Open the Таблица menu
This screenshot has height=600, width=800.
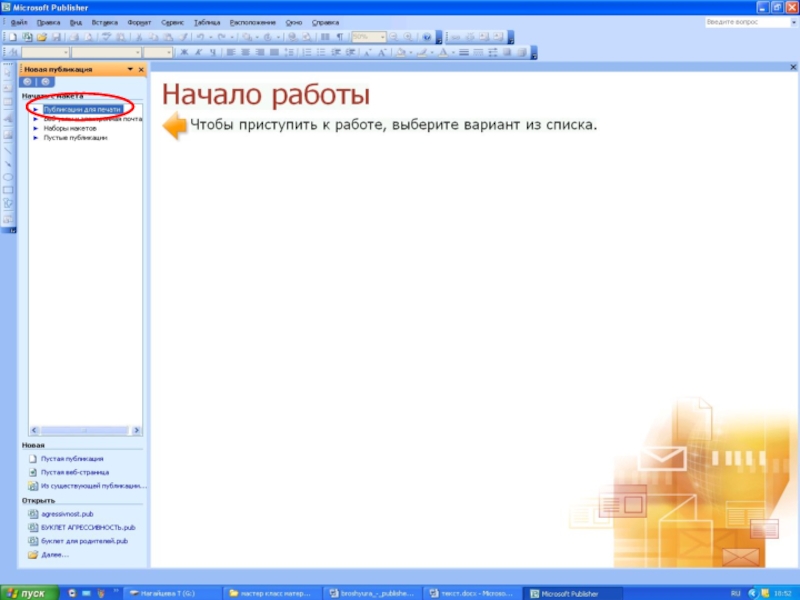click(207, 21)
